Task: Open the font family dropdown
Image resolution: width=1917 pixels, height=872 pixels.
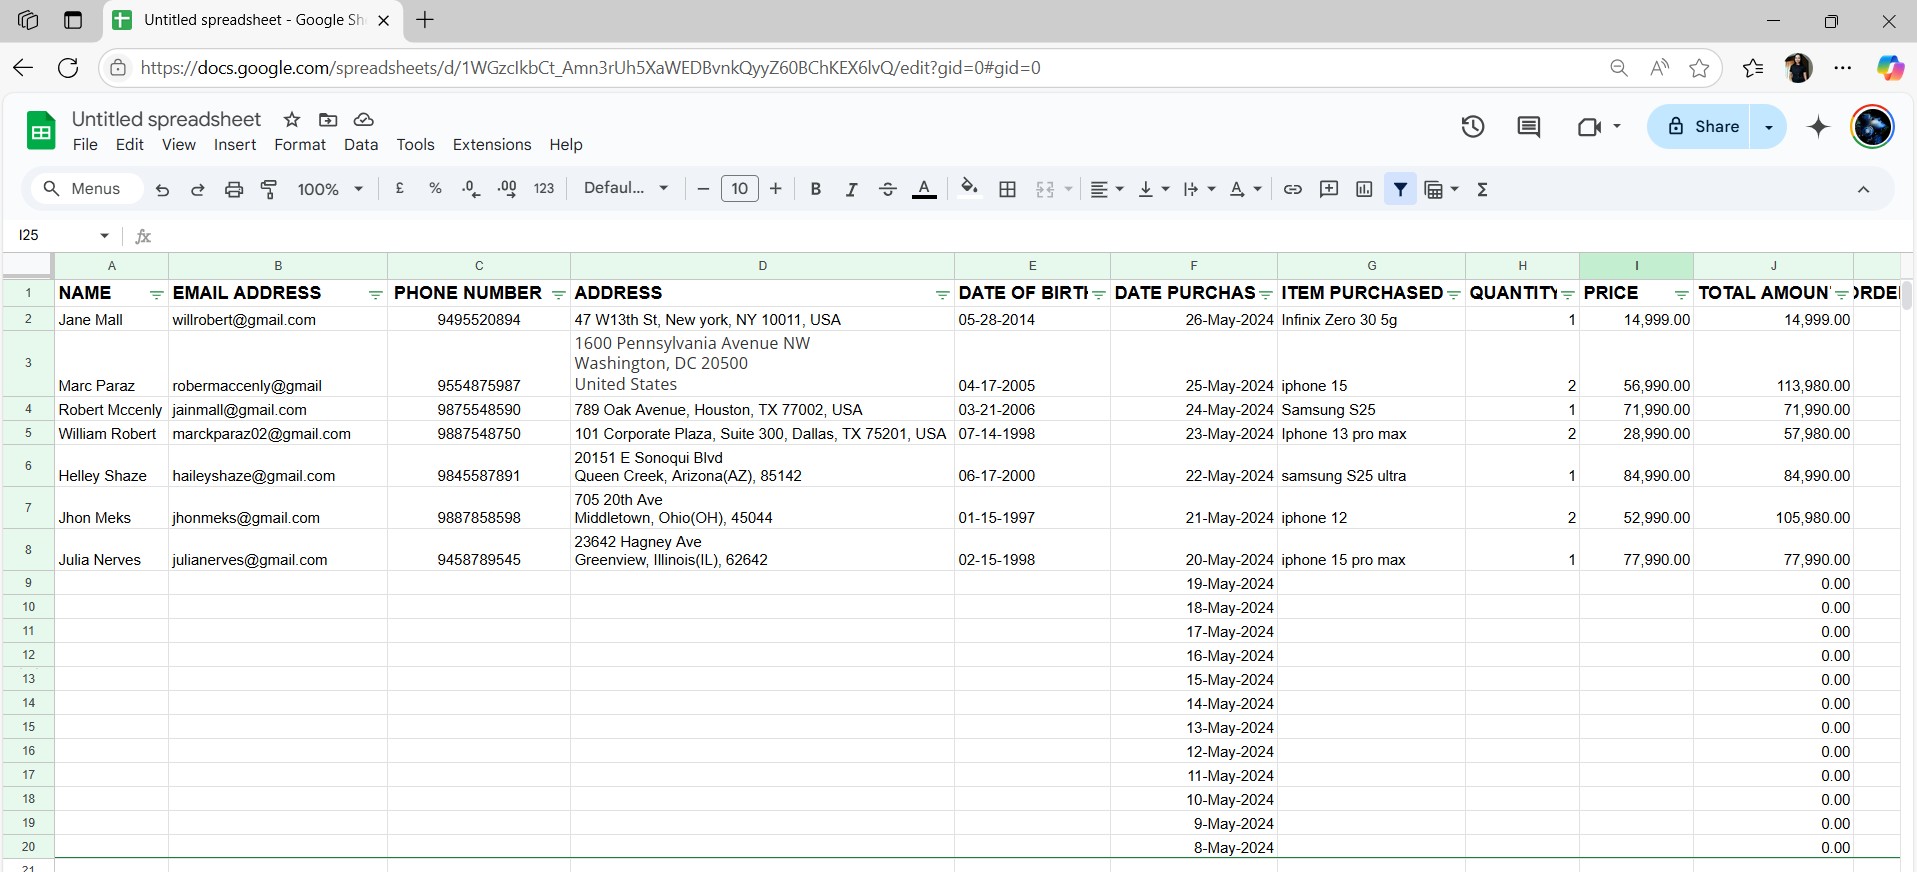Action: point(625,188)
